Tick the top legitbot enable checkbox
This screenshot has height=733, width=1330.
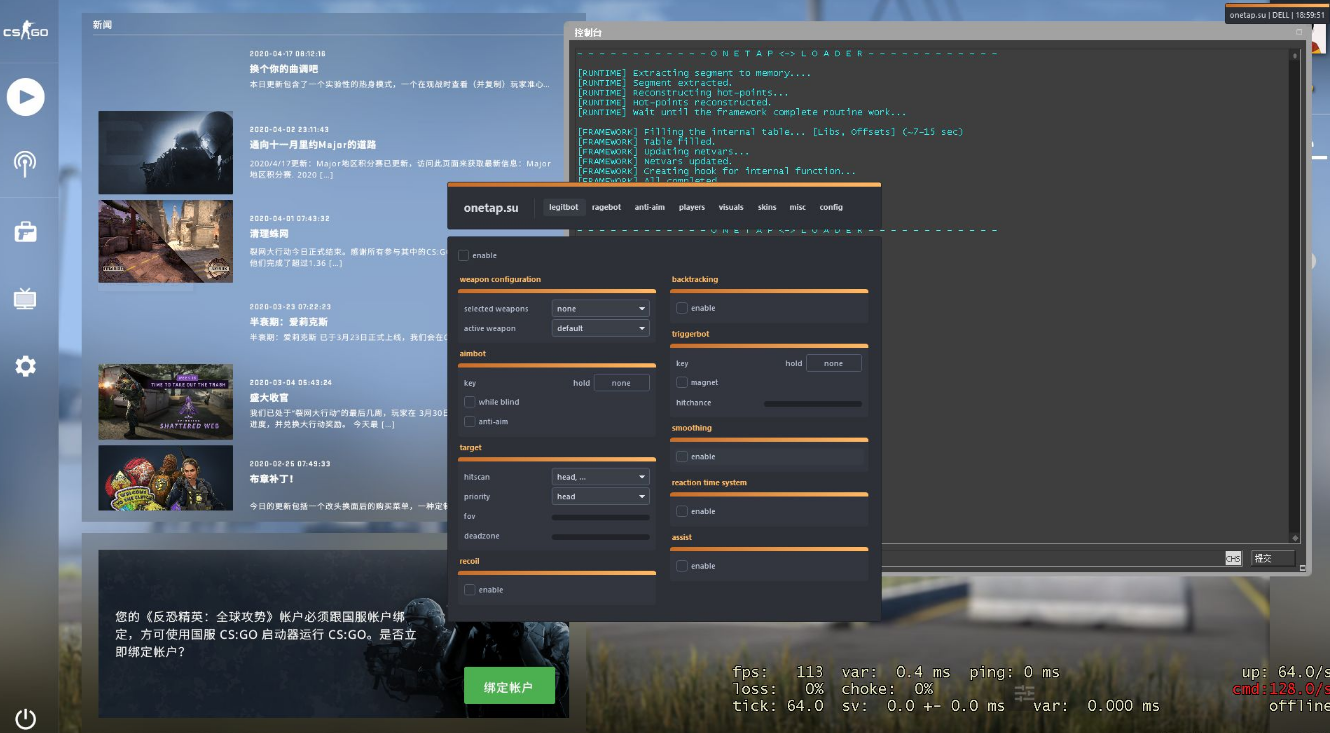(x=463, y=255)
